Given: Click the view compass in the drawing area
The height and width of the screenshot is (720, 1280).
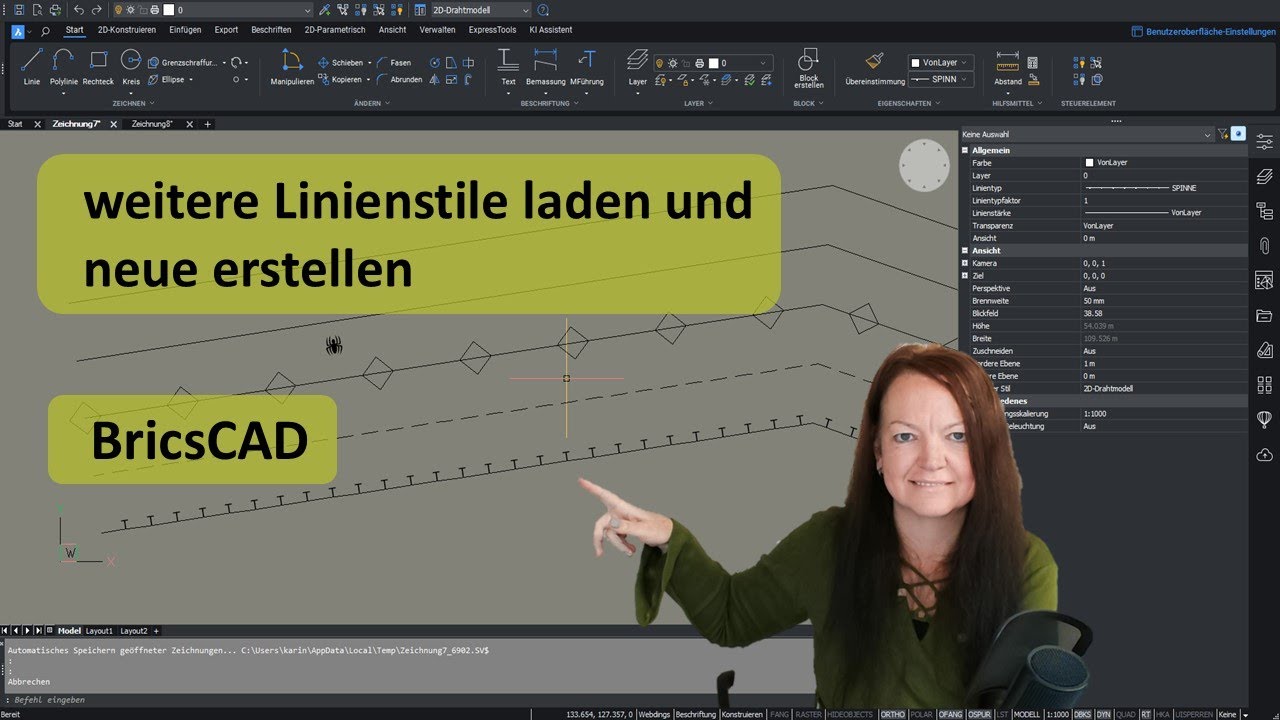Looking at the screenshot, I should point(924,165).
